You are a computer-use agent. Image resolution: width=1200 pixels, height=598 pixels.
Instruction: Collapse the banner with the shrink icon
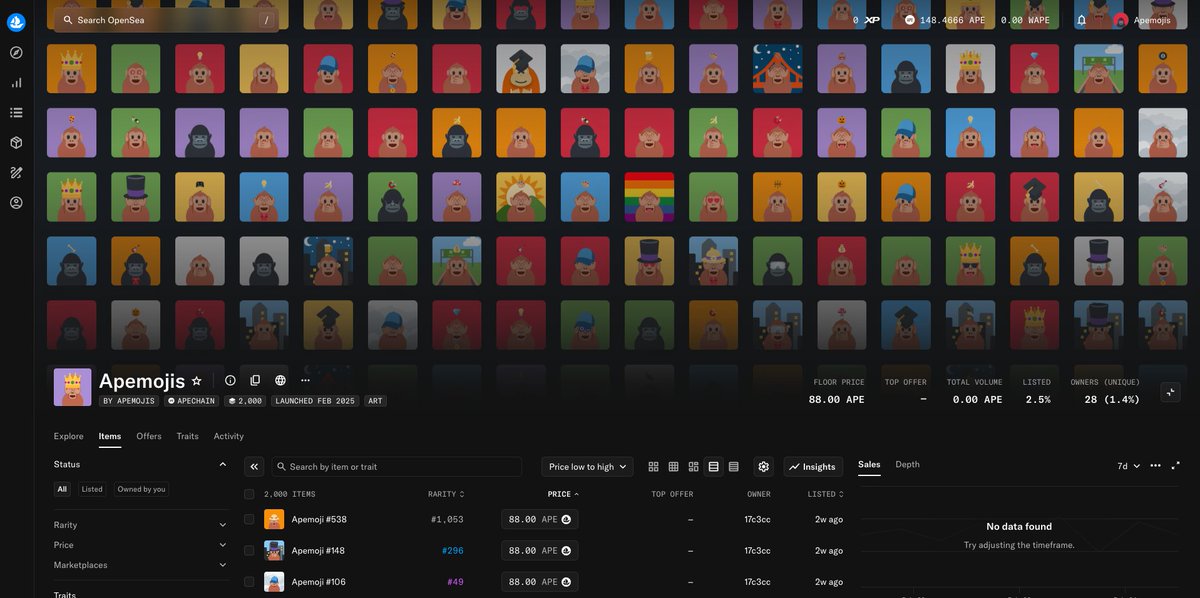(x=1171, y=392)
